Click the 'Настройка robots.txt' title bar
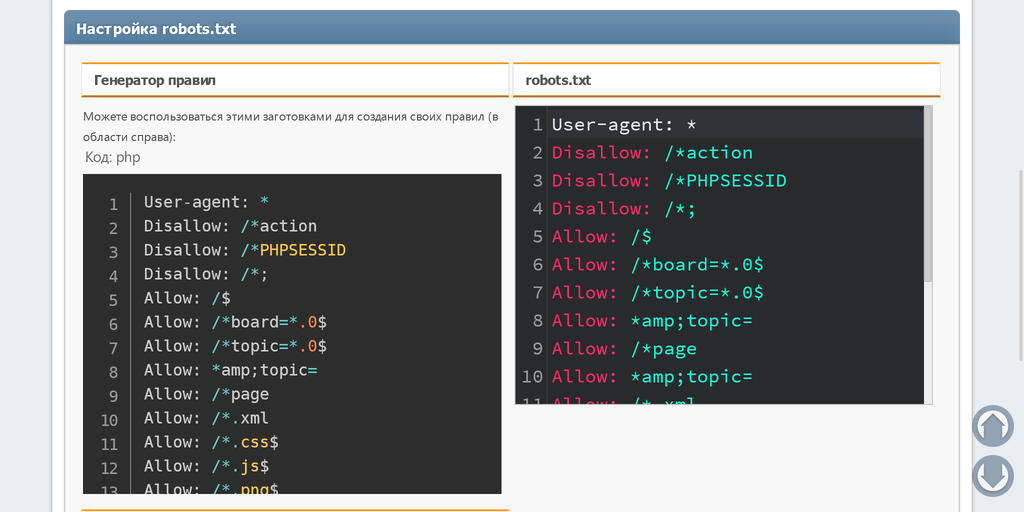Image resolution: width=1024 pixels, height=512 pixels. coord(156,28)
